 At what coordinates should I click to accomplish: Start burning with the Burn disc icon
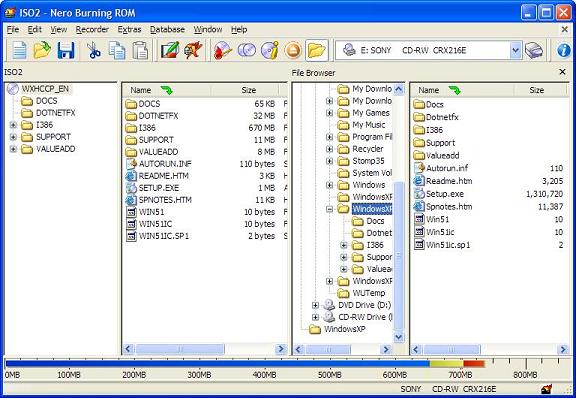(x=223, y=50)
